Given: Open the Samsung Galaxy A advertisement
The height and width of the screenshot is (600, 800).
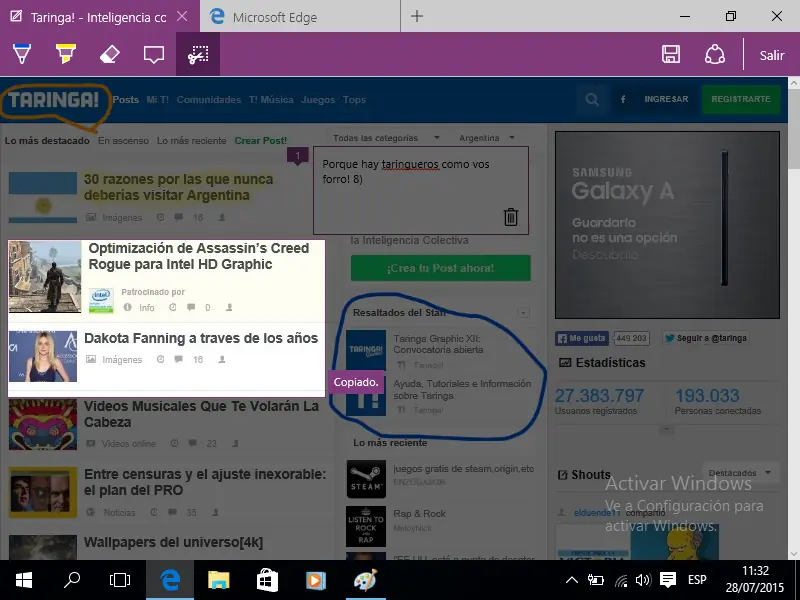Looking at the screenshot, I should click(x=667, y=225).
